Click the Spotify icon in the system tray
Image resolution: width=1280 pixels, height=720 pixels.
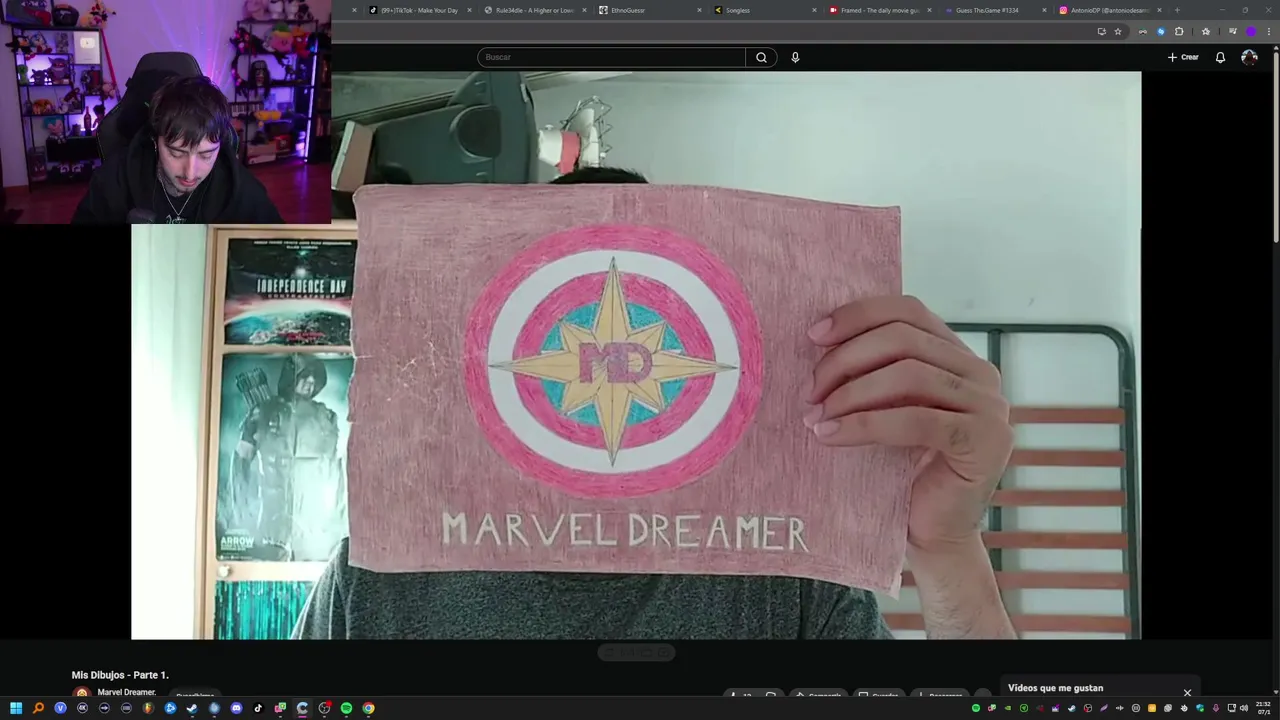pos(976,708)
